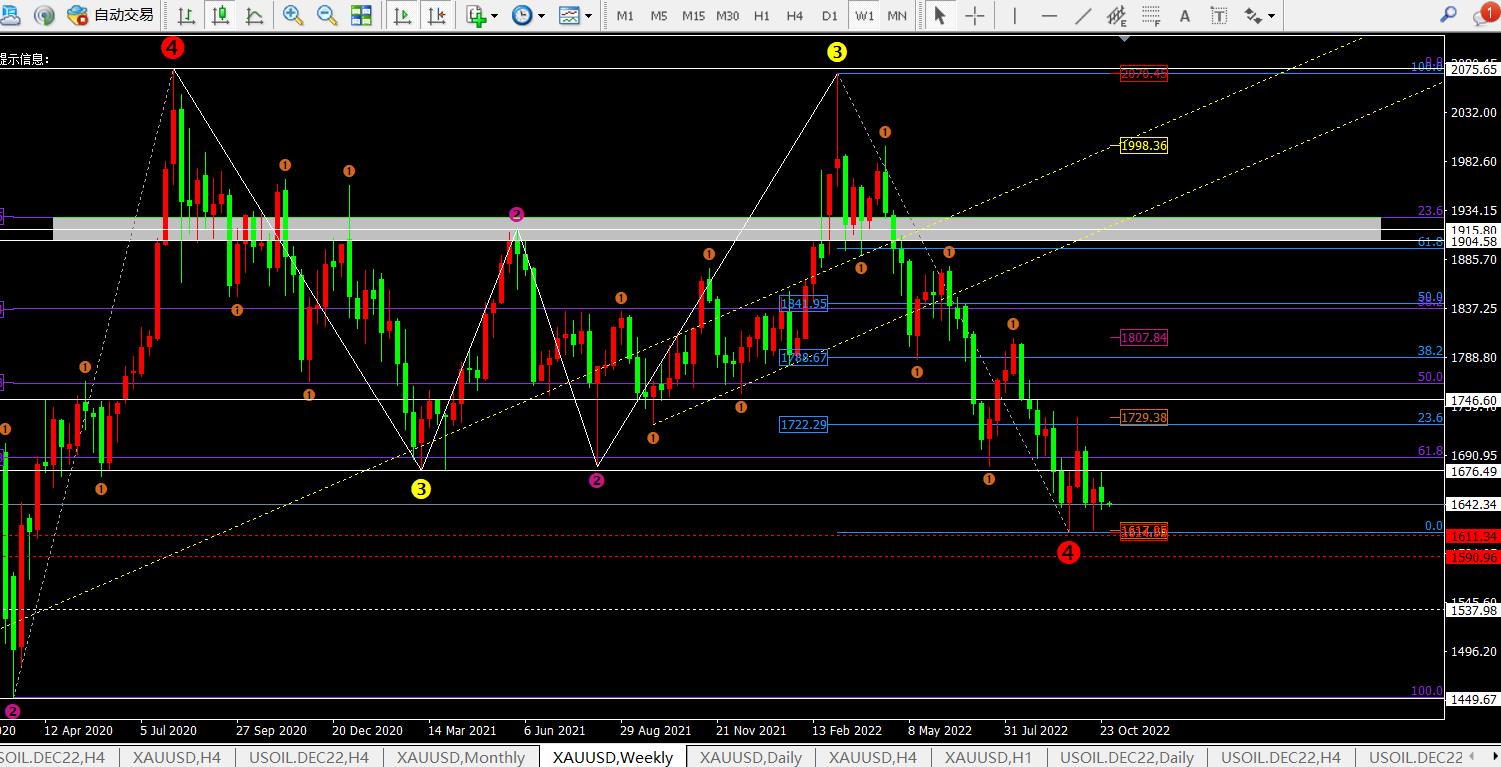Viewport: 1501px width, 767px height.
Task: Choose the trendline drawing tool
Action: click(x=1083, y=15)
